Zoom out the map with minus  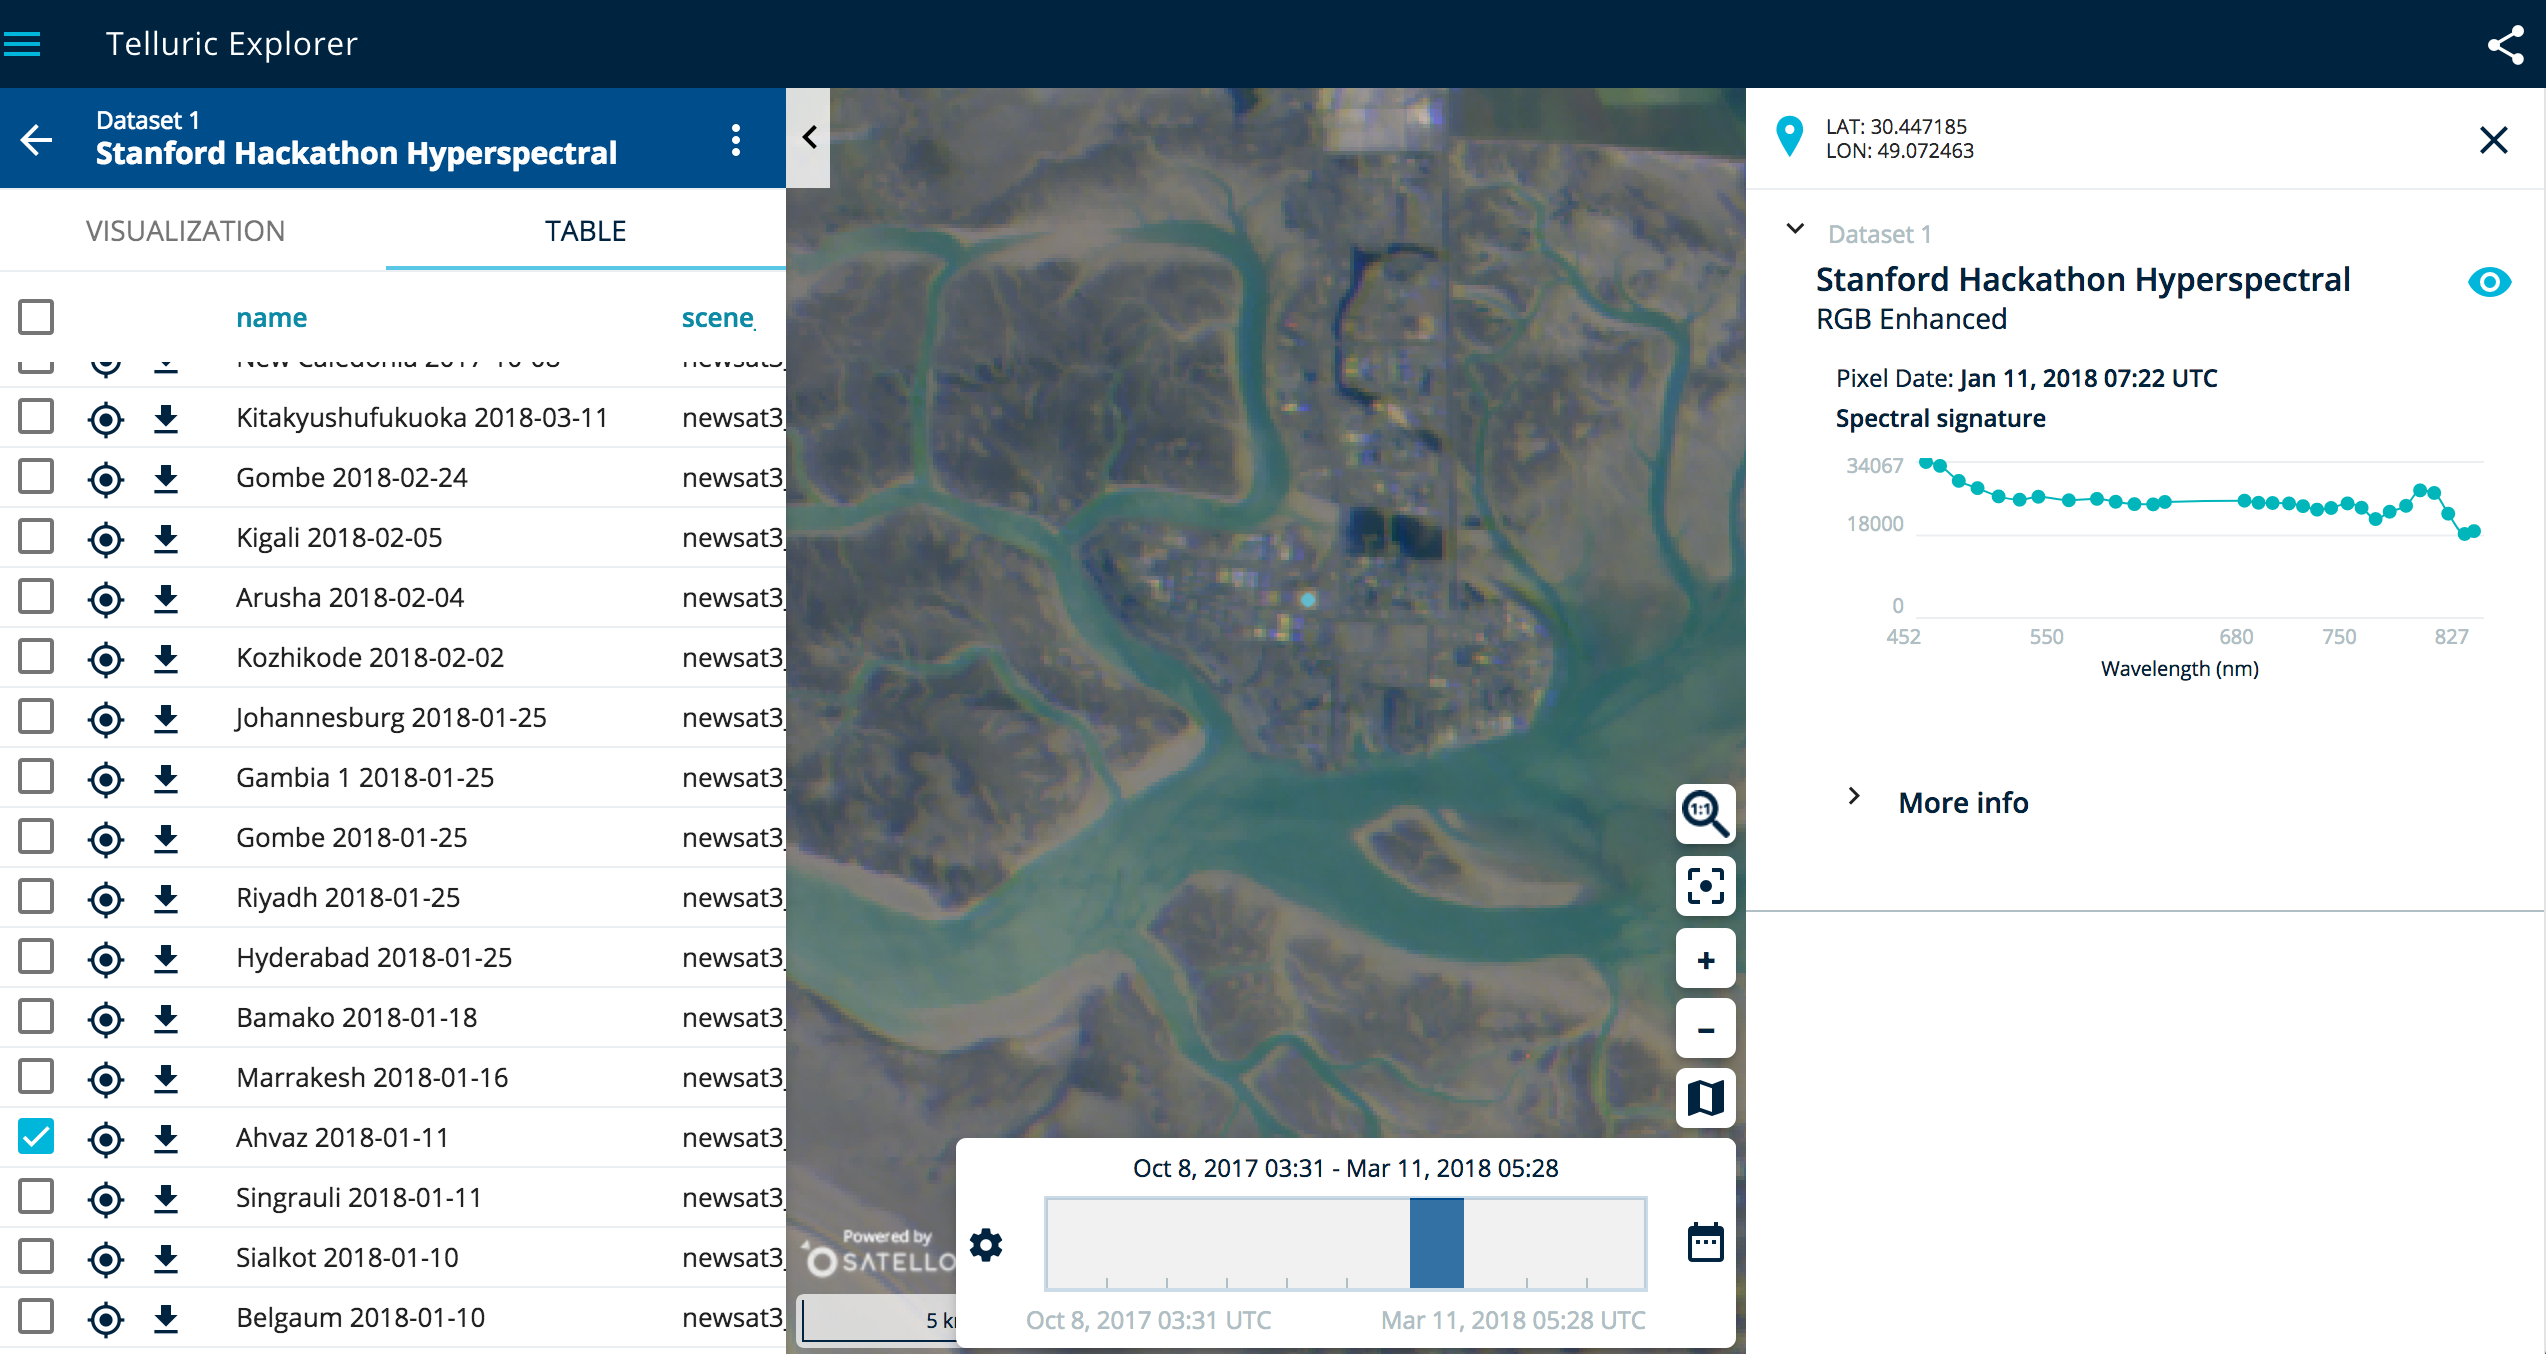click(x=1705, y=1029)
